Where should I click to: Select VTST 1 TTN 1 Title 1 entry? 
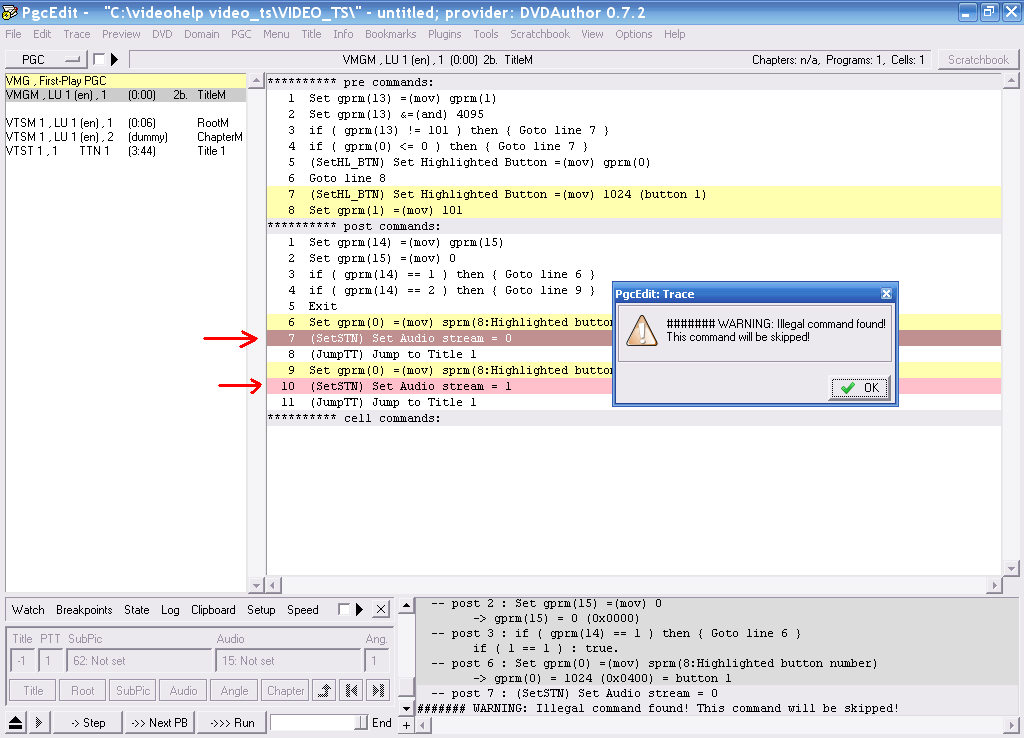tap(125, 151)
